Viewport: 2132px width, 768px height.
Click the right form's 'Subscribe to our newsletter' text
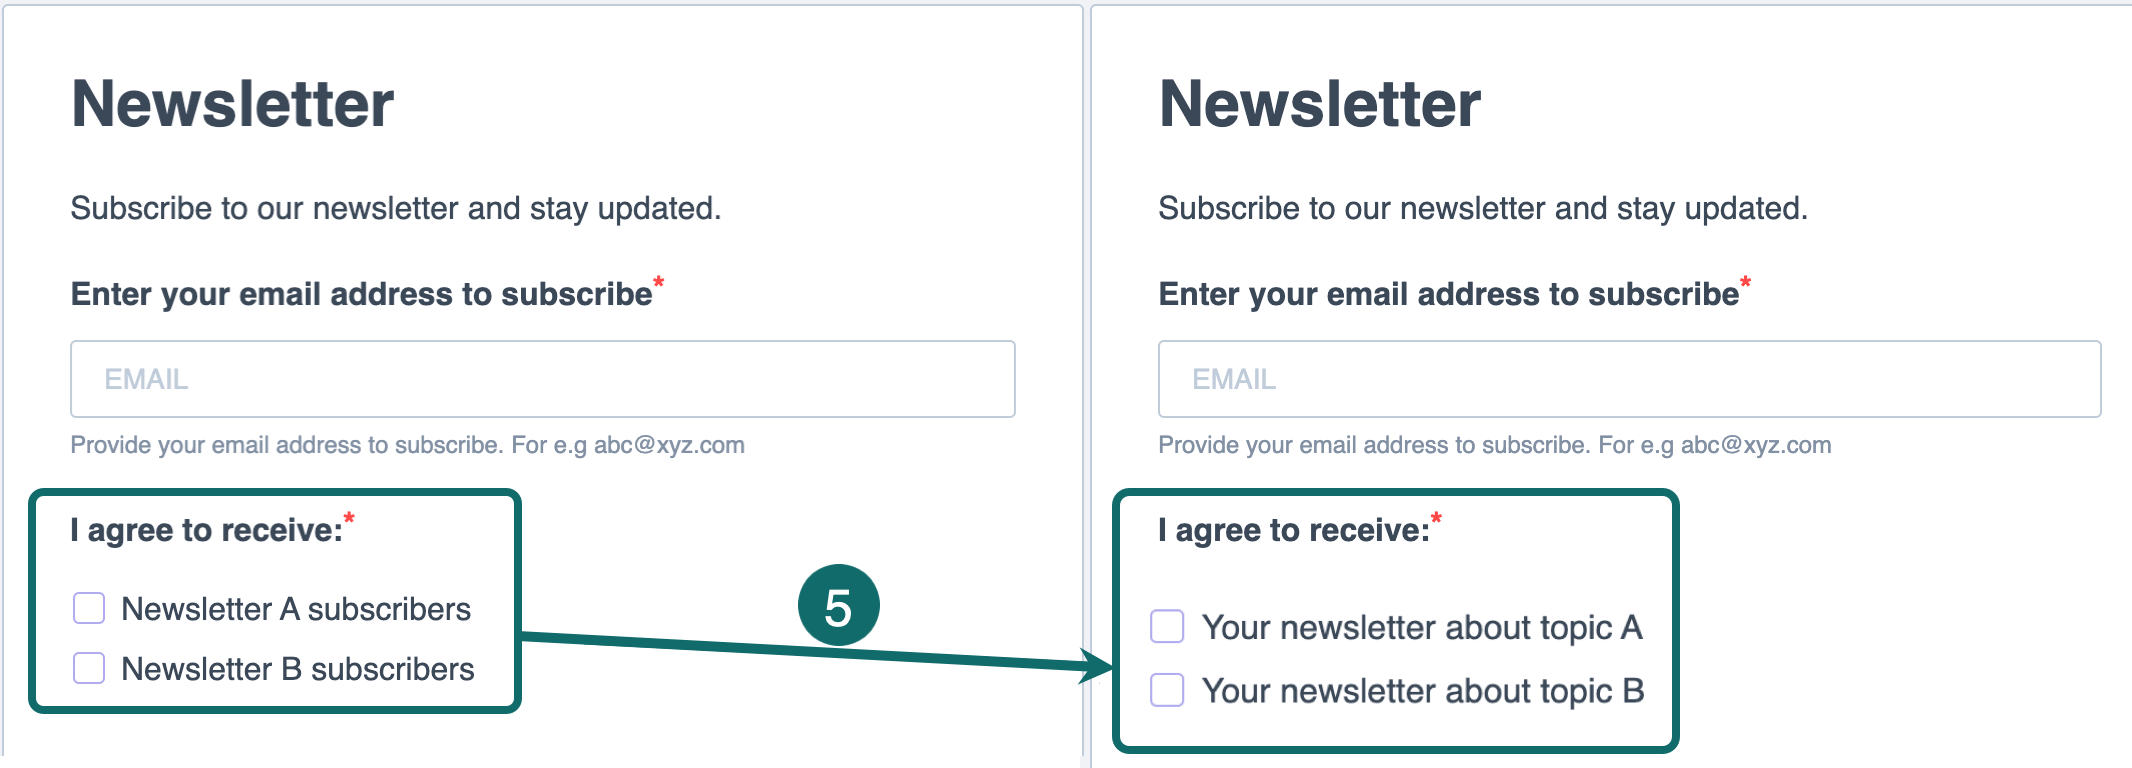1482,208
